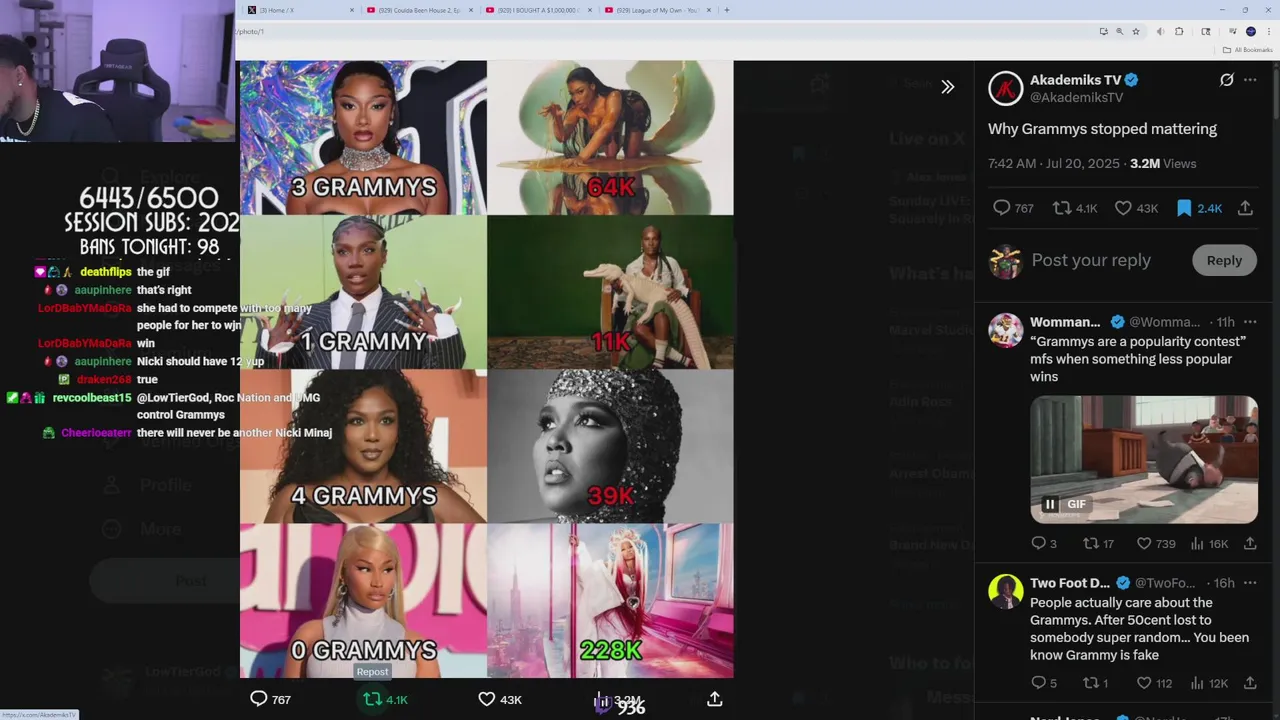Open deathflips username in stream chat
This screenshot has width=1280, height=720.
(x=105, y=272)
